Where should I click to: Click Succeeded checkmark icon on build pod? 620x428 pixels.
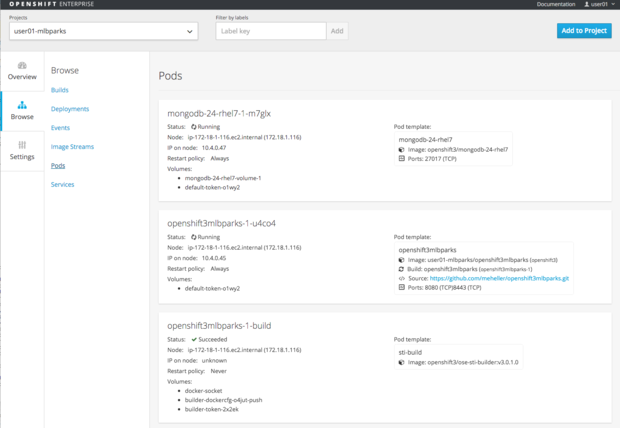click(x=194, y=340)
